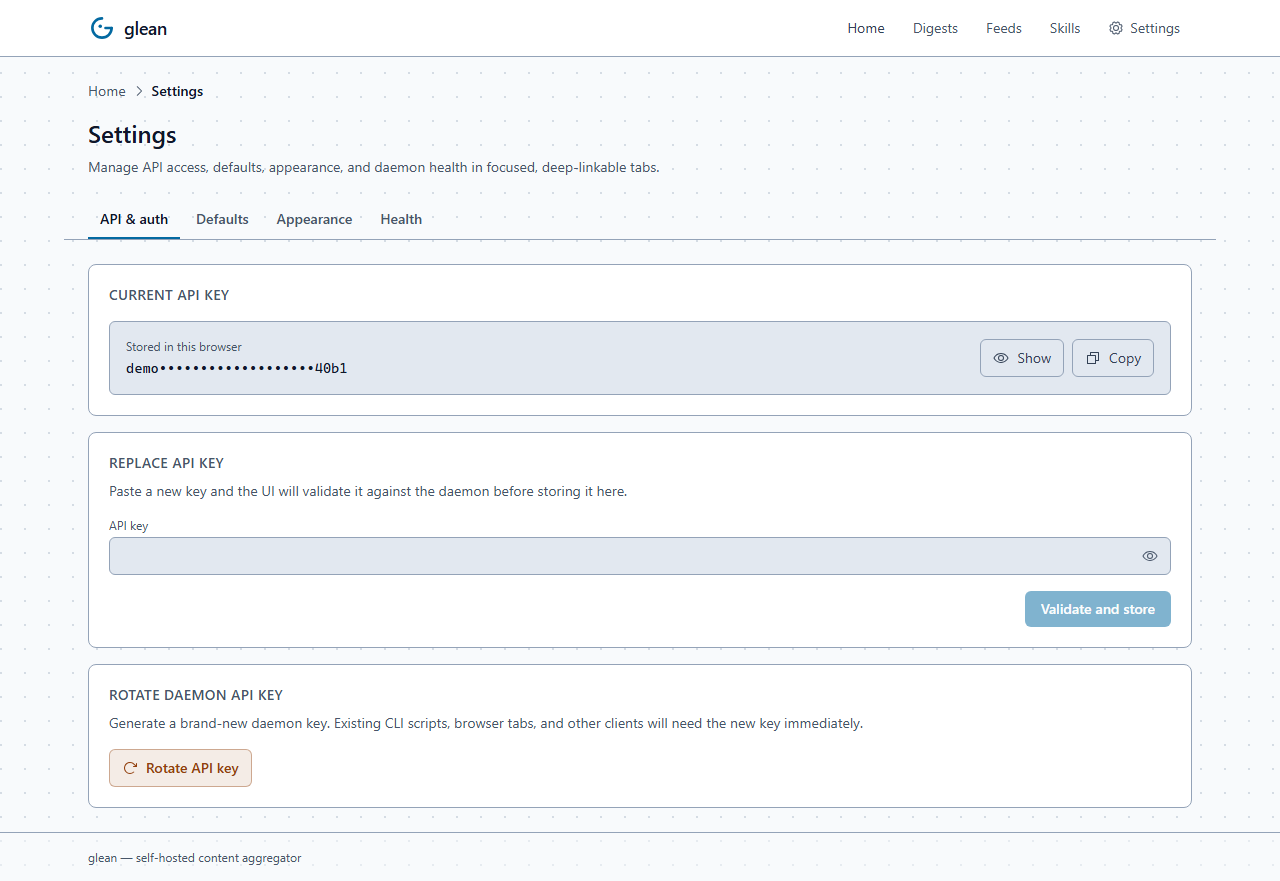Open the Skills page
1280x881 pixels.
pyautogui.click(x=1065, y=28)
